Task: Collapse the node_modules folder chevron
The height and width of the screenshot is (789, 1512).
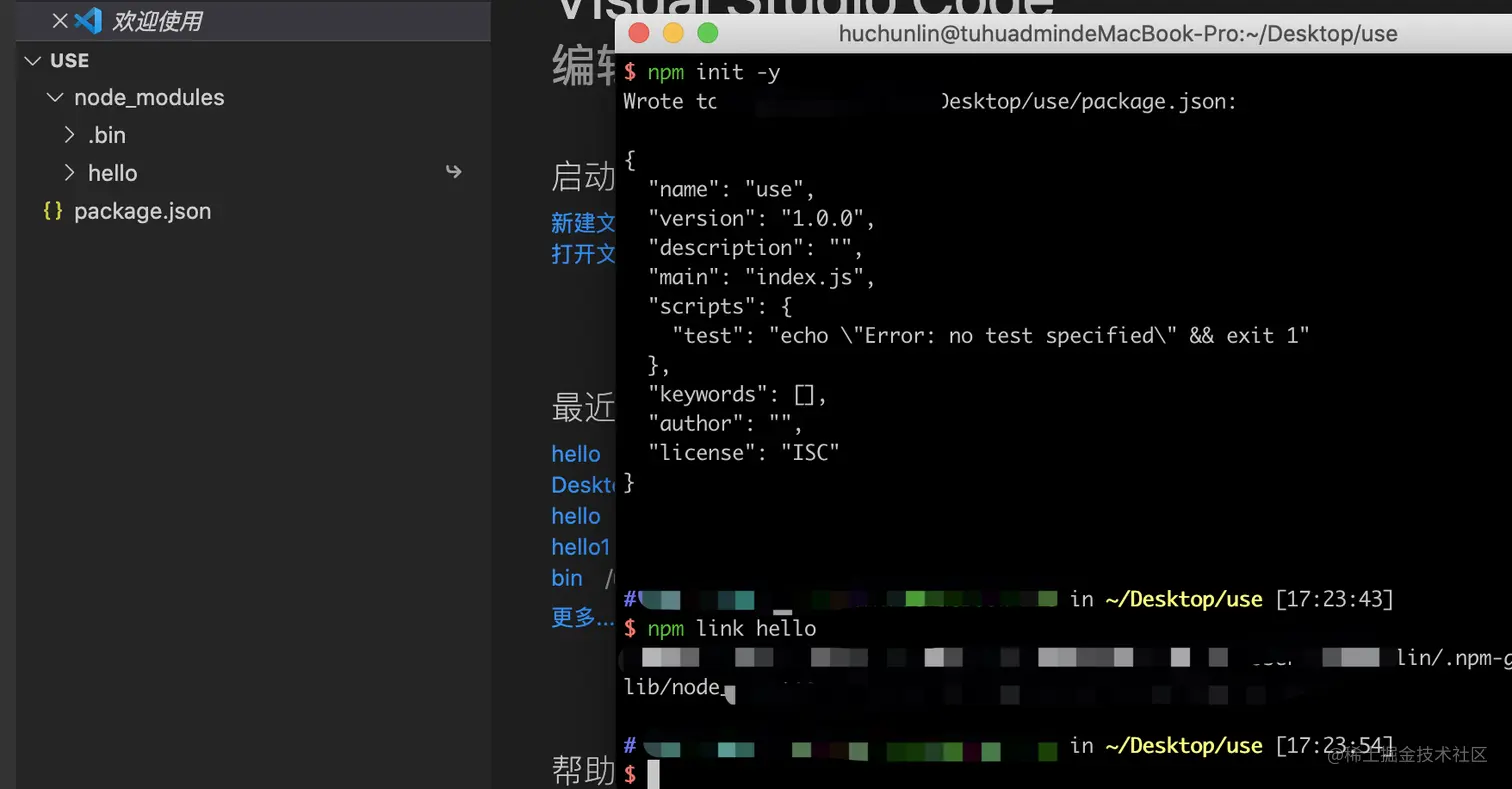Action: [x=56, y=98]
